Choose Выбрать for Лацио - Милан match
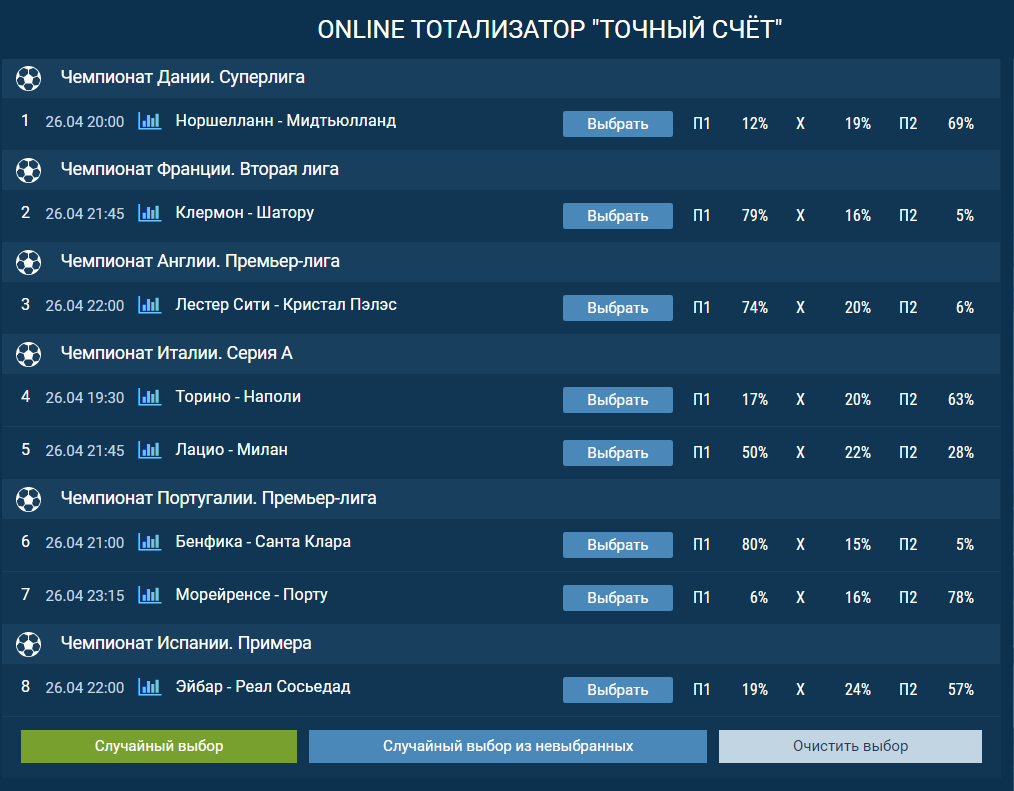 [x=617, y=452]
